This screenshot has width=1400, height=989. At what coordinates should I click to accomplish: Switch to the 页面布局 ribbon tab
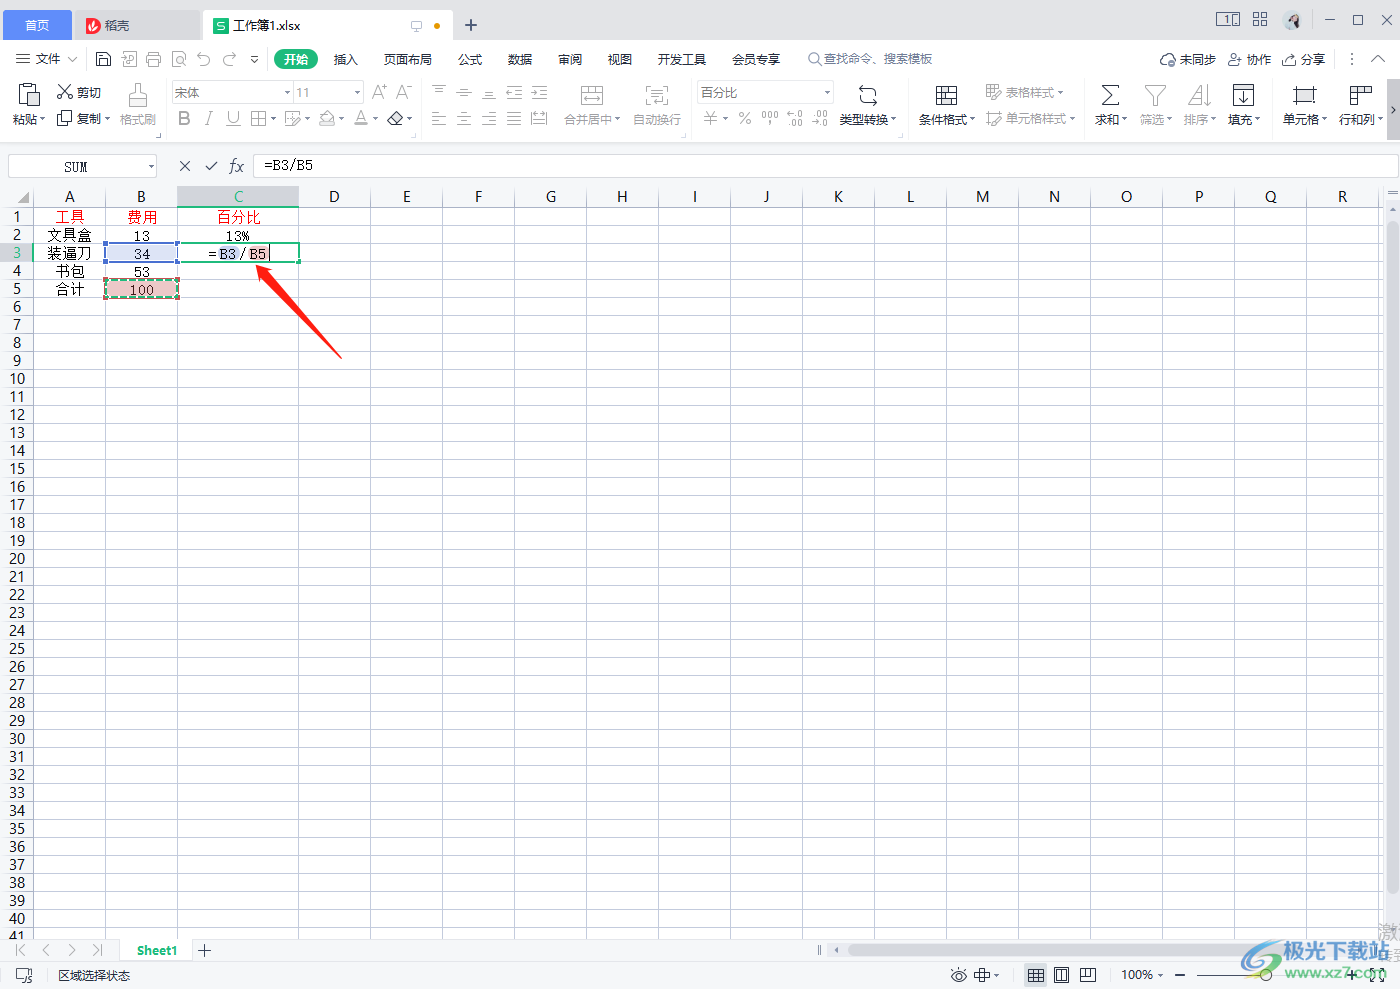pyautogui.click(x=408, y=59)
